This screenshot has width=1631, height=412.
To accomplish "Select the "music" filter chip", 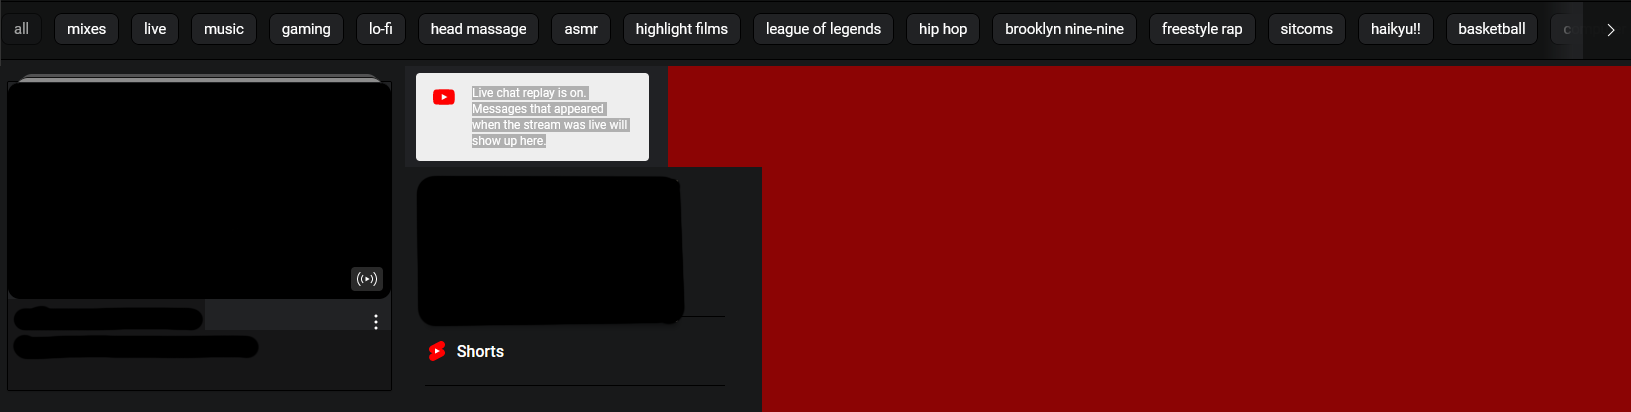I will click(x=224, y=29).
